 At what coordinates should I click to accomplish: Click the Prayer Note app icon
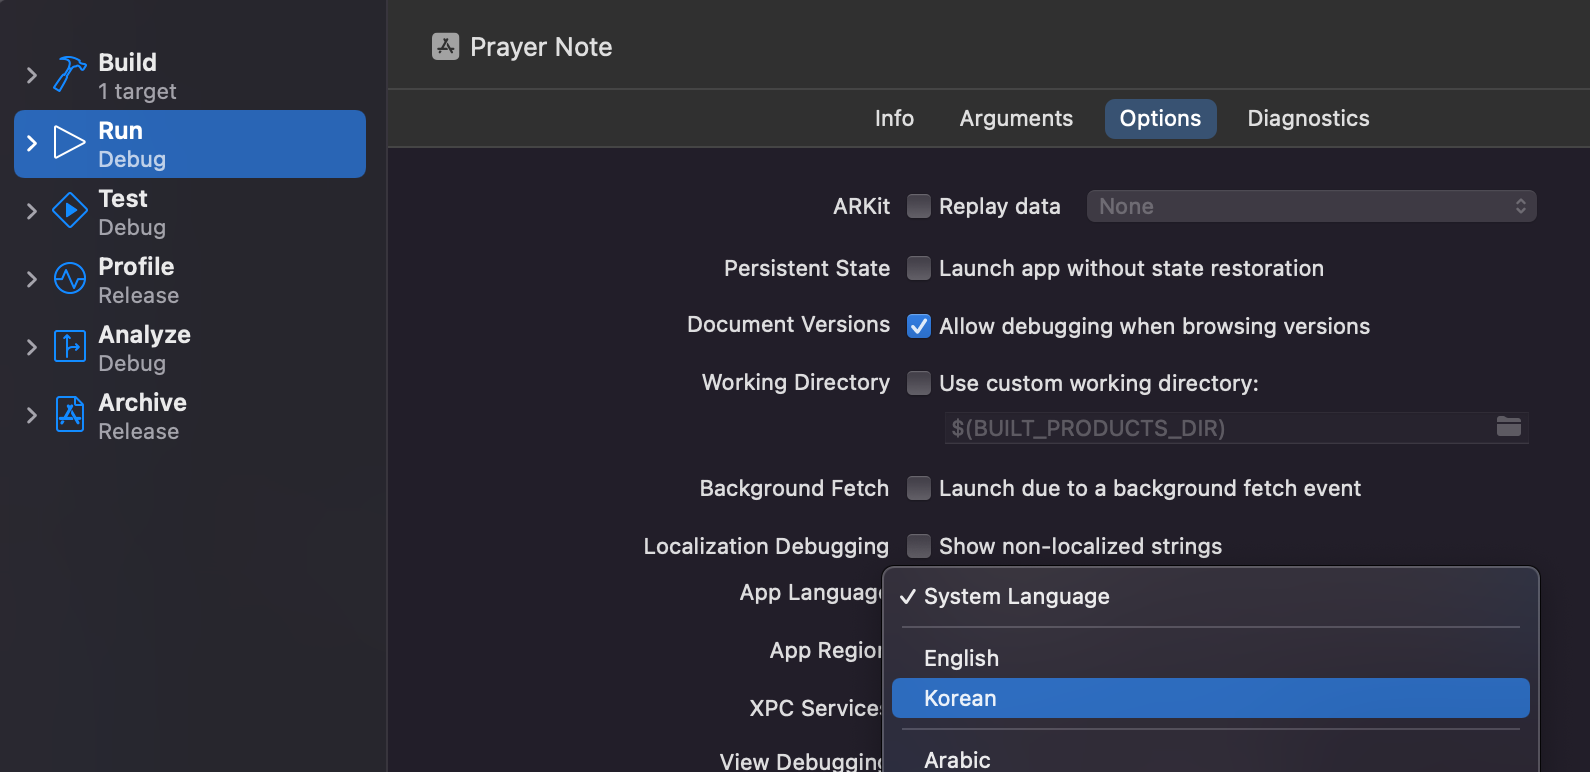tap(445, 46)
